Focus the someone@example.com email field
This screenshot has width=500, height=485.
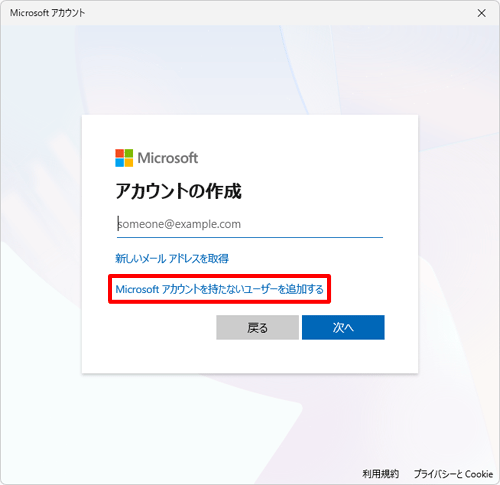[250, 224]
